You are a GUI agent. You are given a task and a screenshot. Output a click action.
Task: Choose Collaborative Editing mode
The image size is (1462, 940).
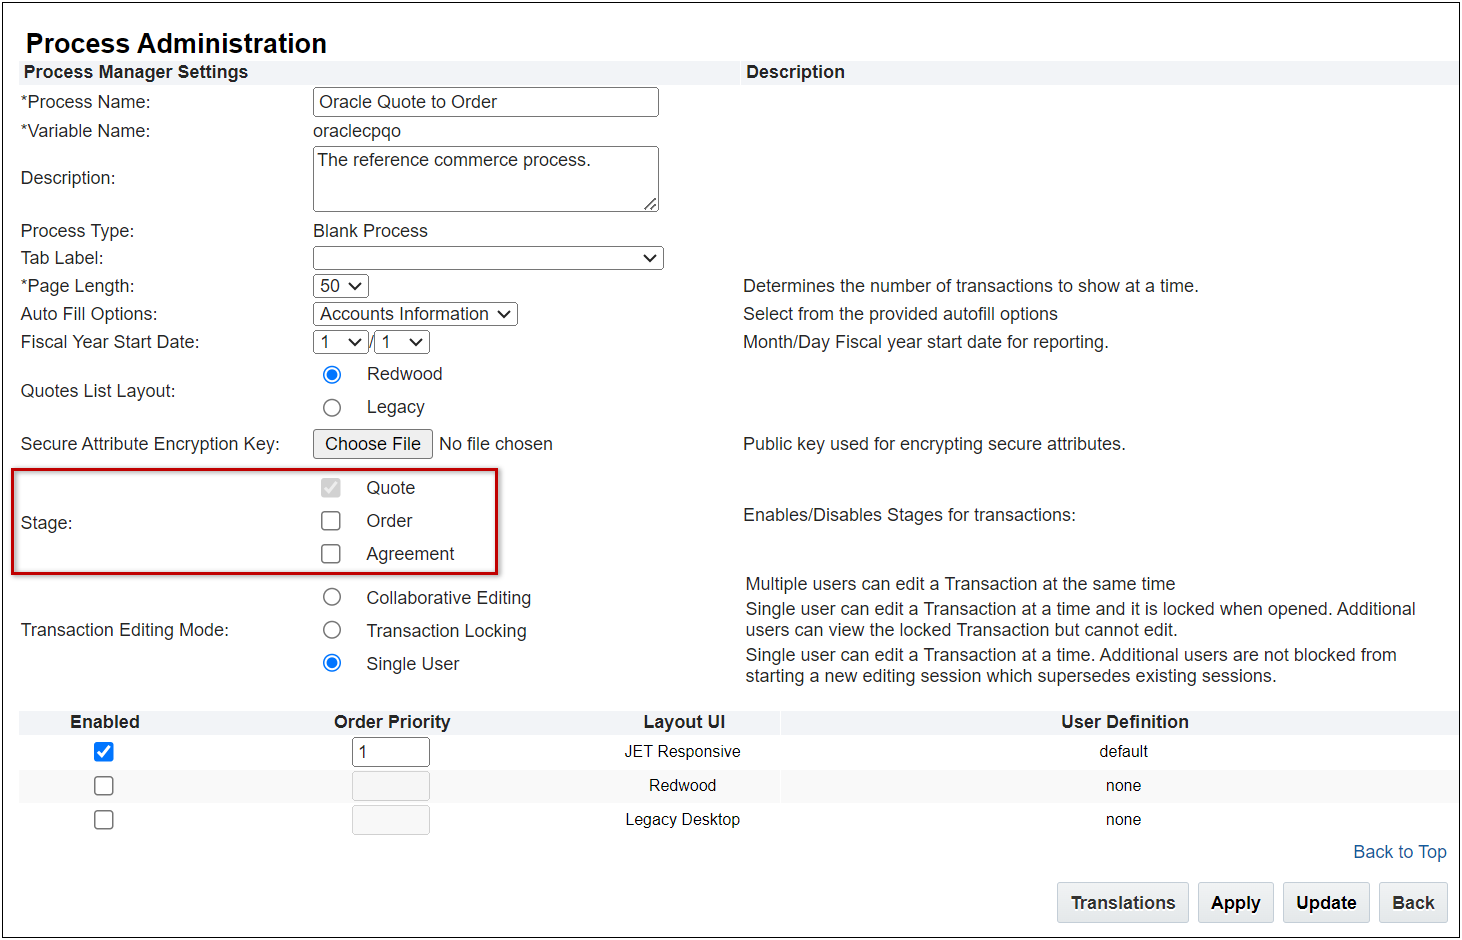[x=332, y=597]
